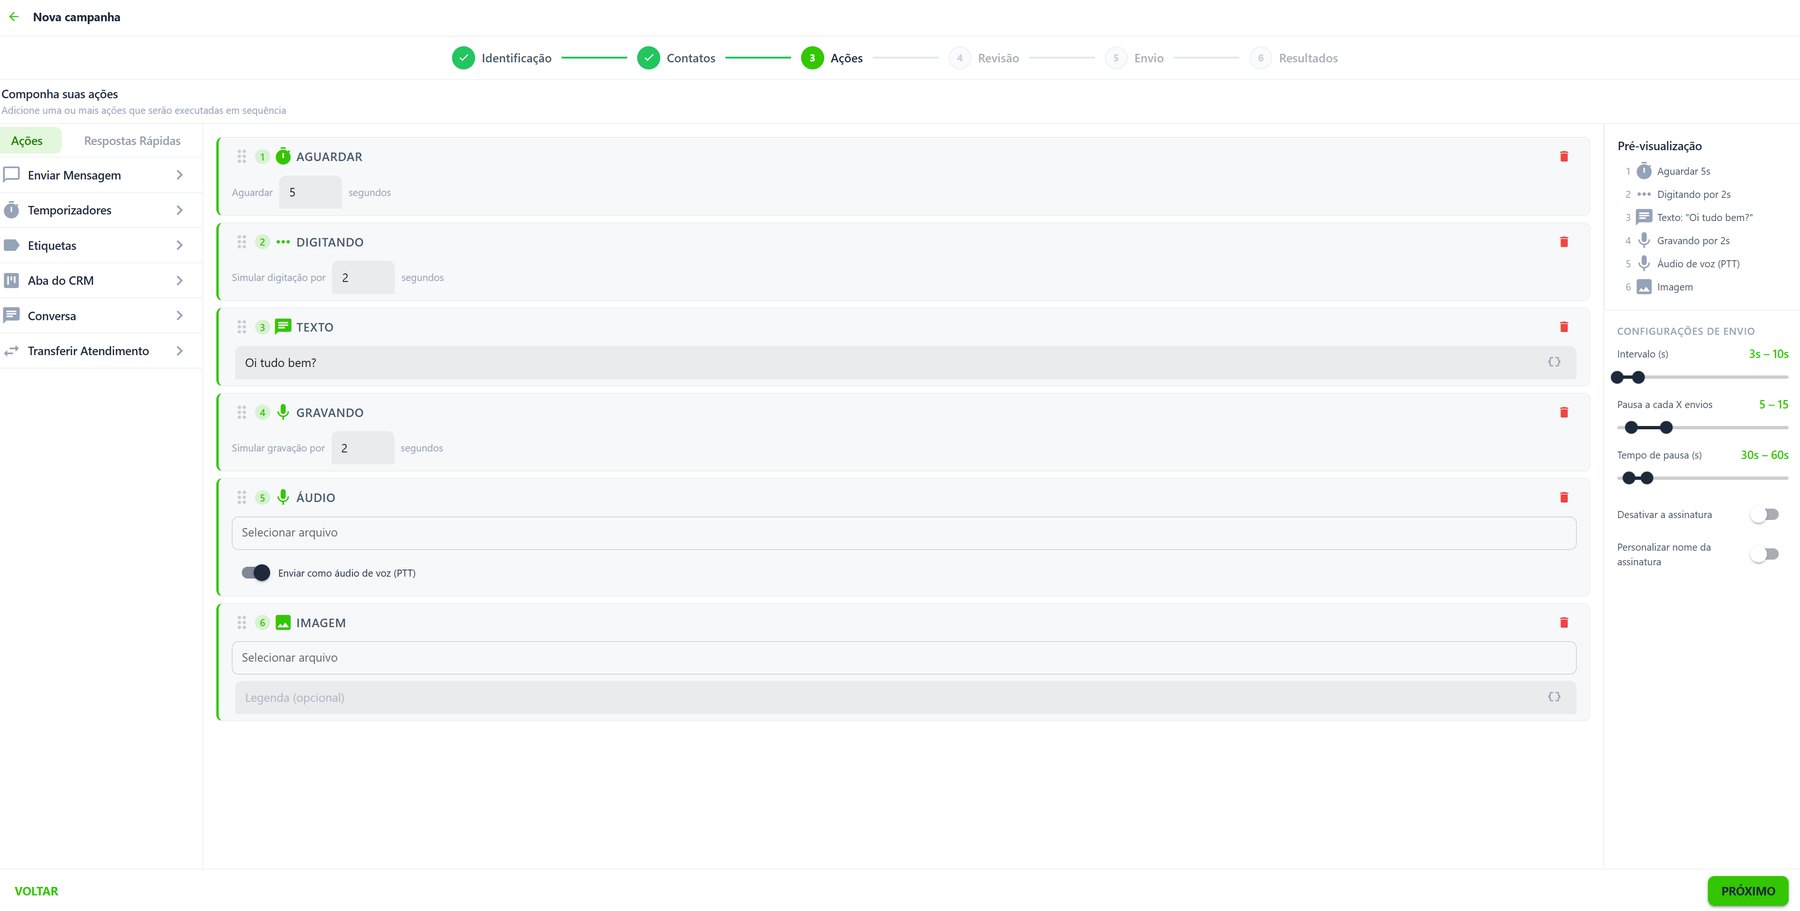Delete the IMAGEM action with its trash icon

point(1564,622)
